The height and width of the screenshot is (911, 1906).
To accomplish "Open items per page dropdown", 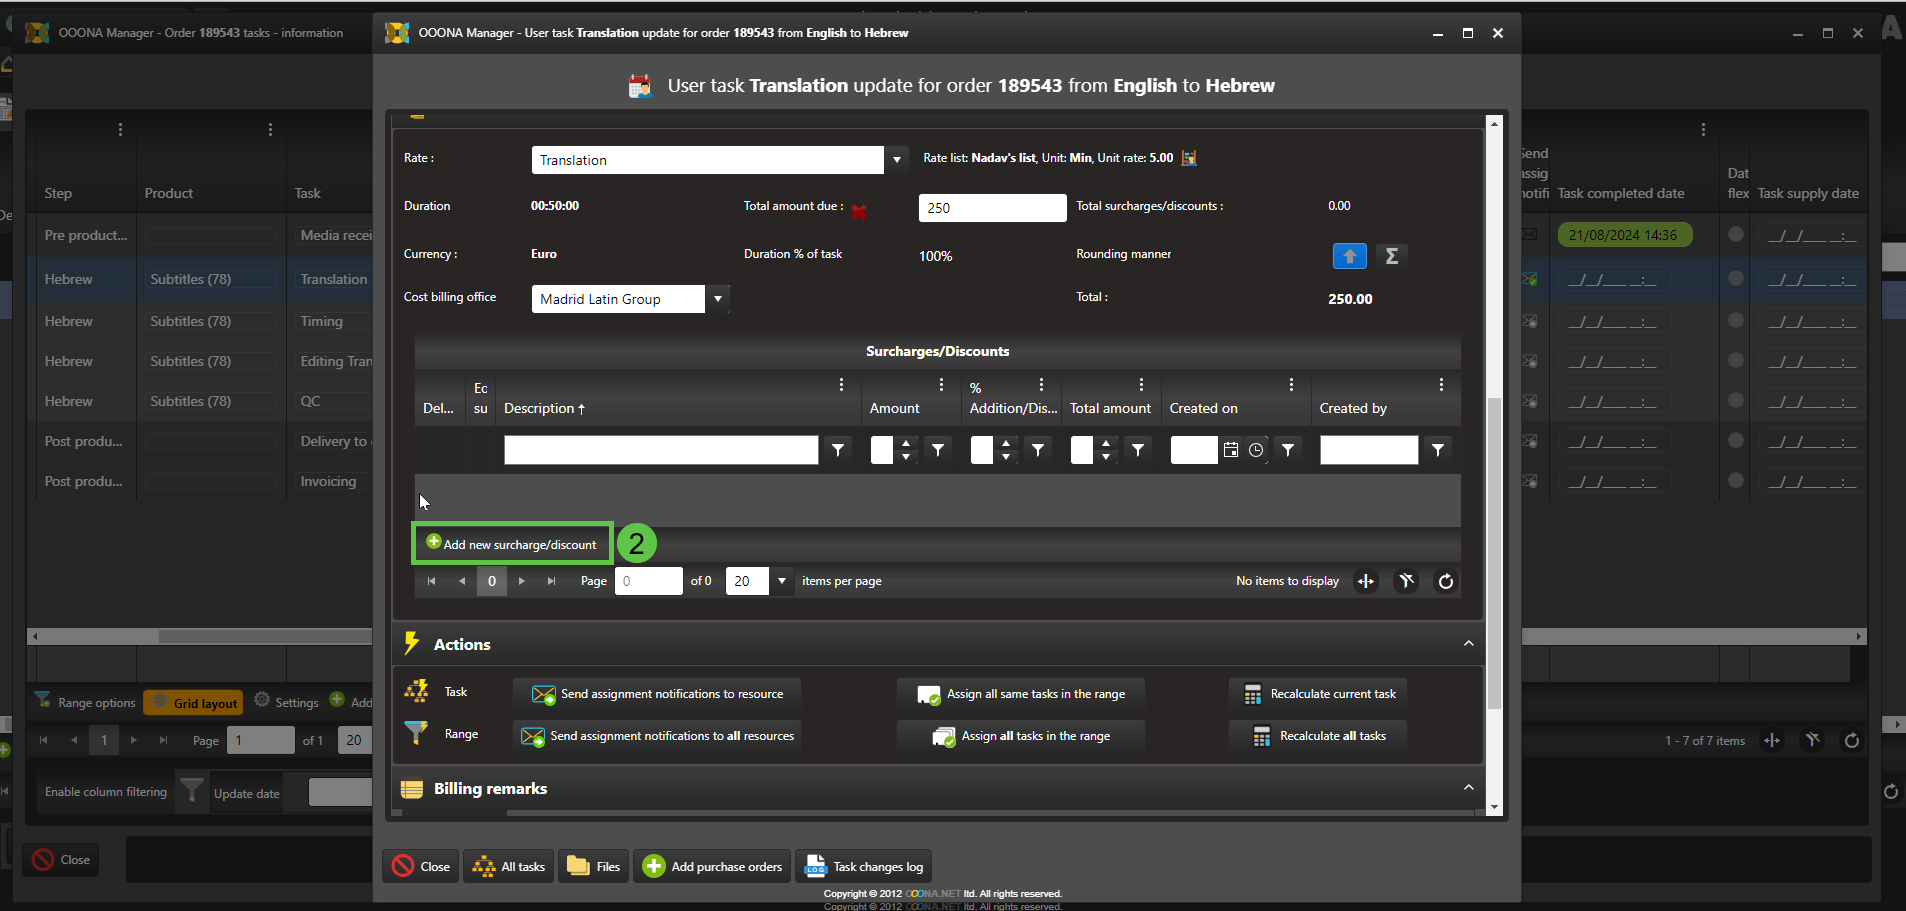I will (x=781, y=581).
